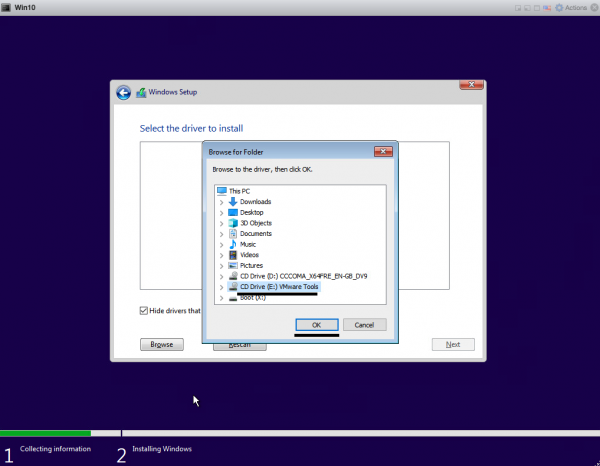Click the Browse button in Windows Setup
Viewport: 600px width, 466px height.
[x=162, y=344]
